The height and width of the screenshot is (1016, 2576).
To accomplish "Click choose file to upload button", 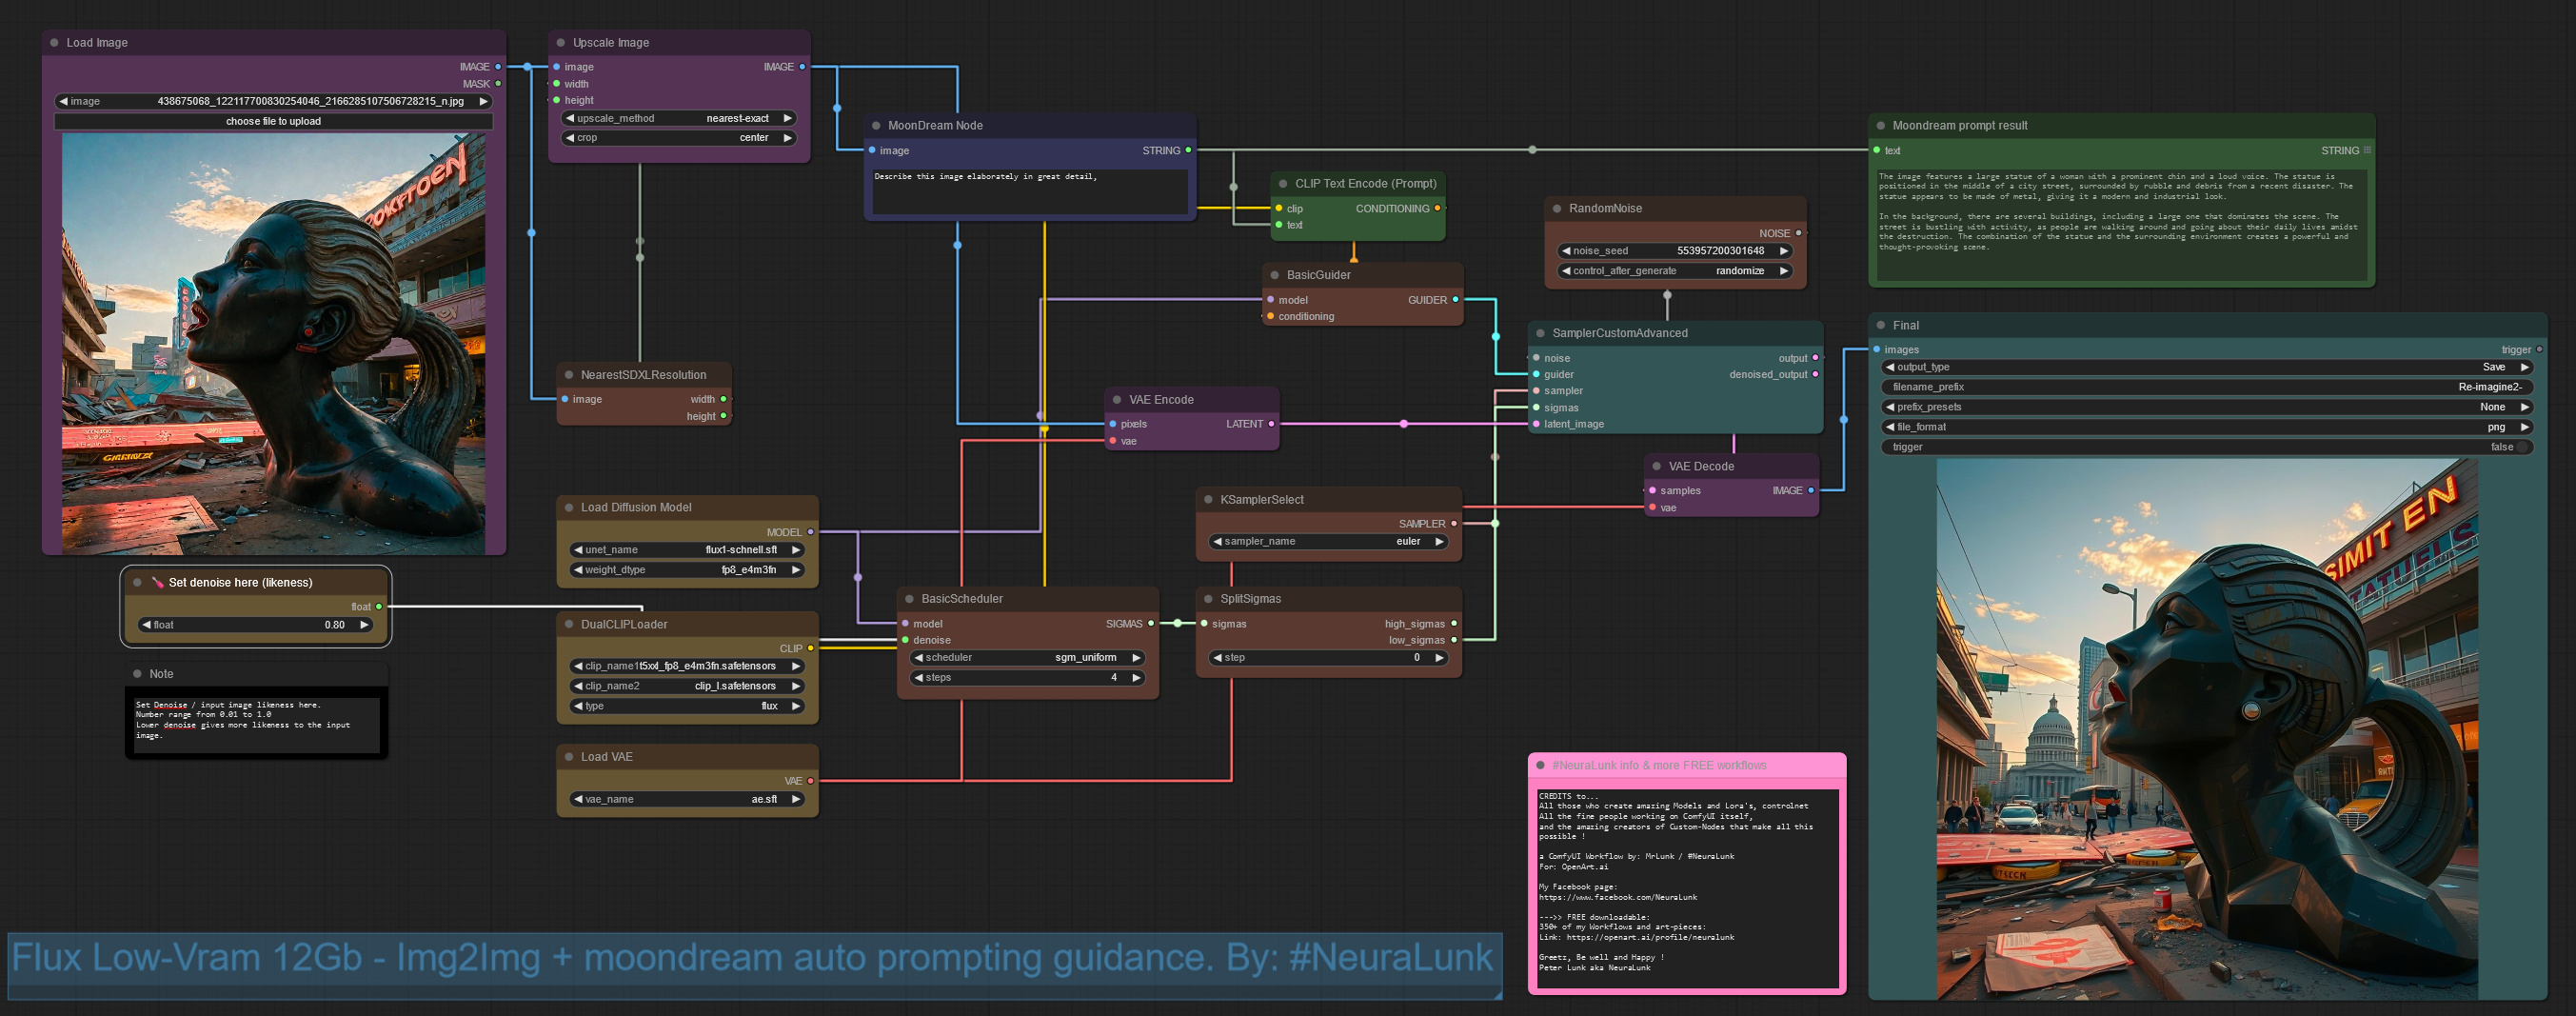I will tap(273, 121).
